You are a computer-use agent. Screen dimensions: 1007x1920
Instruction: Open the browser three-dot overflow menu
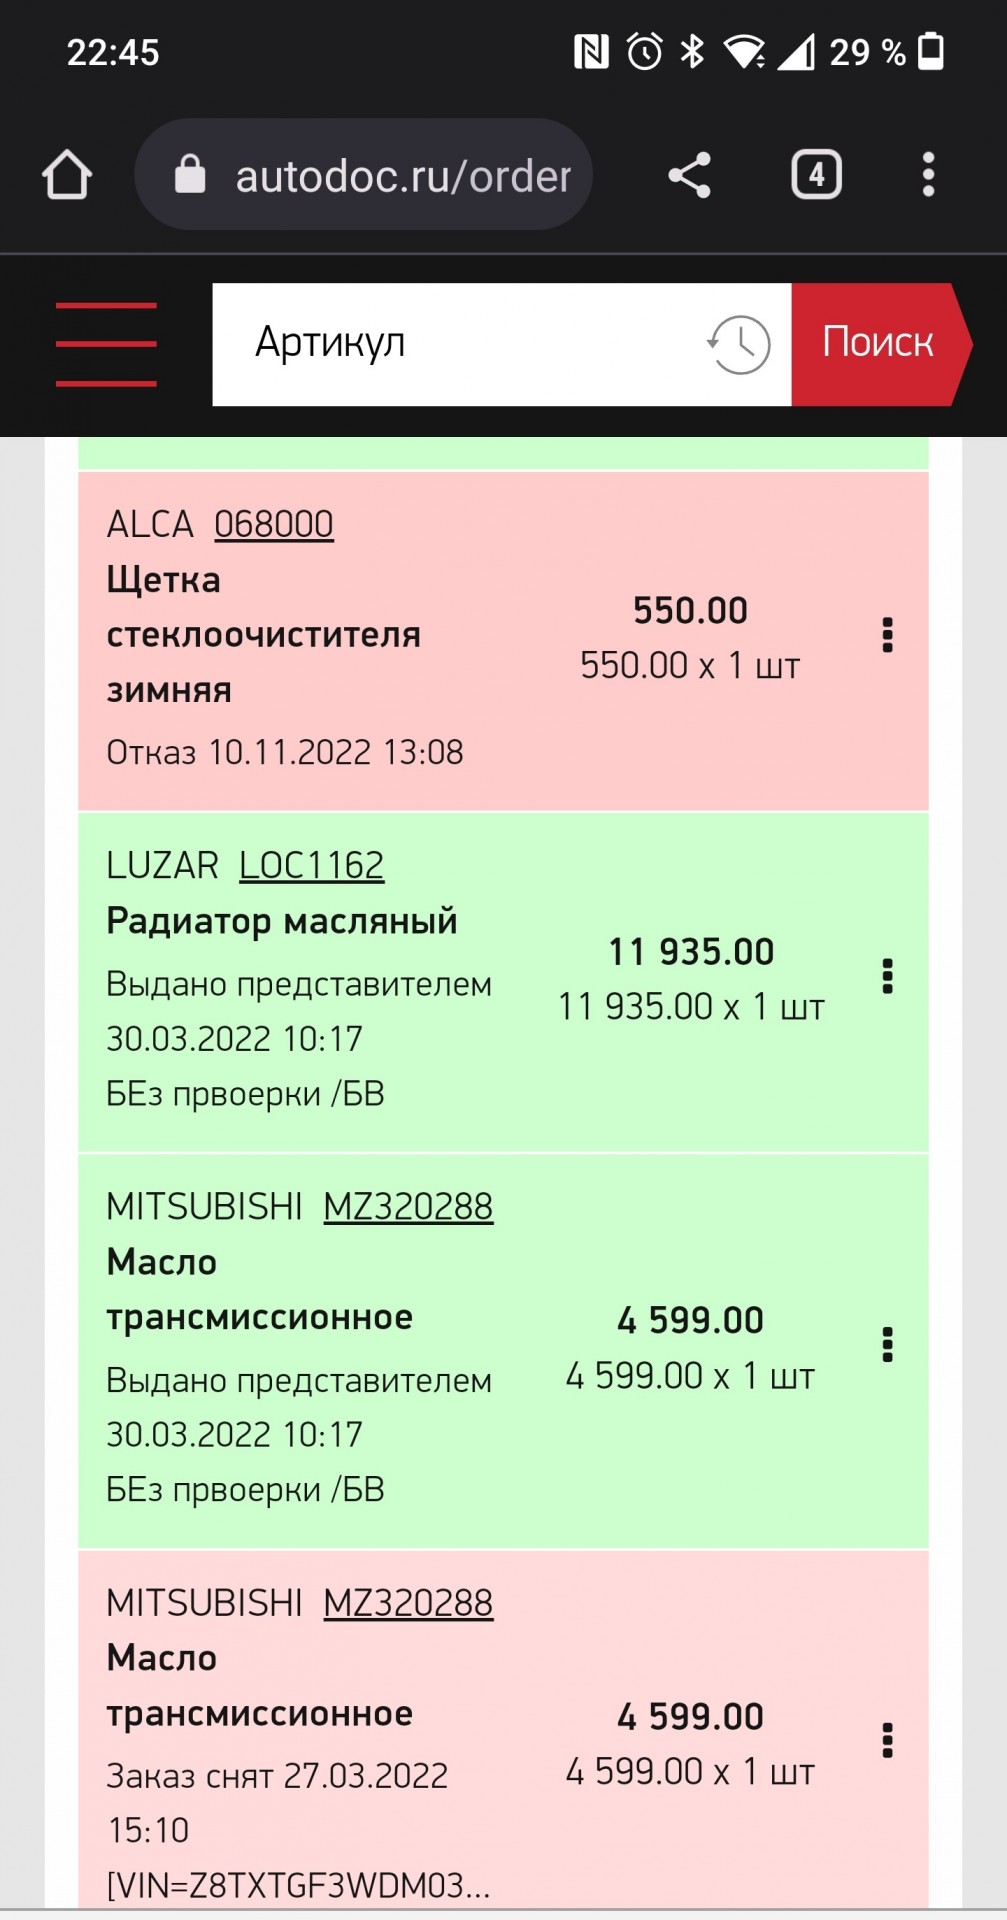click(928, 175)
